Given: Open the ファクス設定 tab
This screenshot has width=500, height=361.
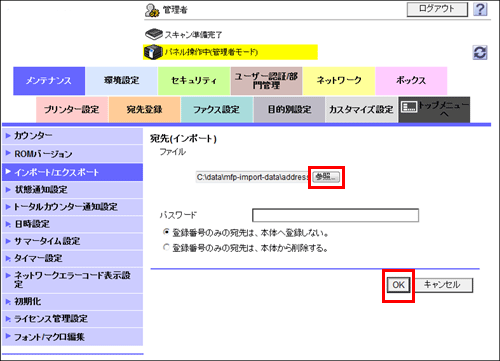Looking at the screenshot, I should point(217,109).
